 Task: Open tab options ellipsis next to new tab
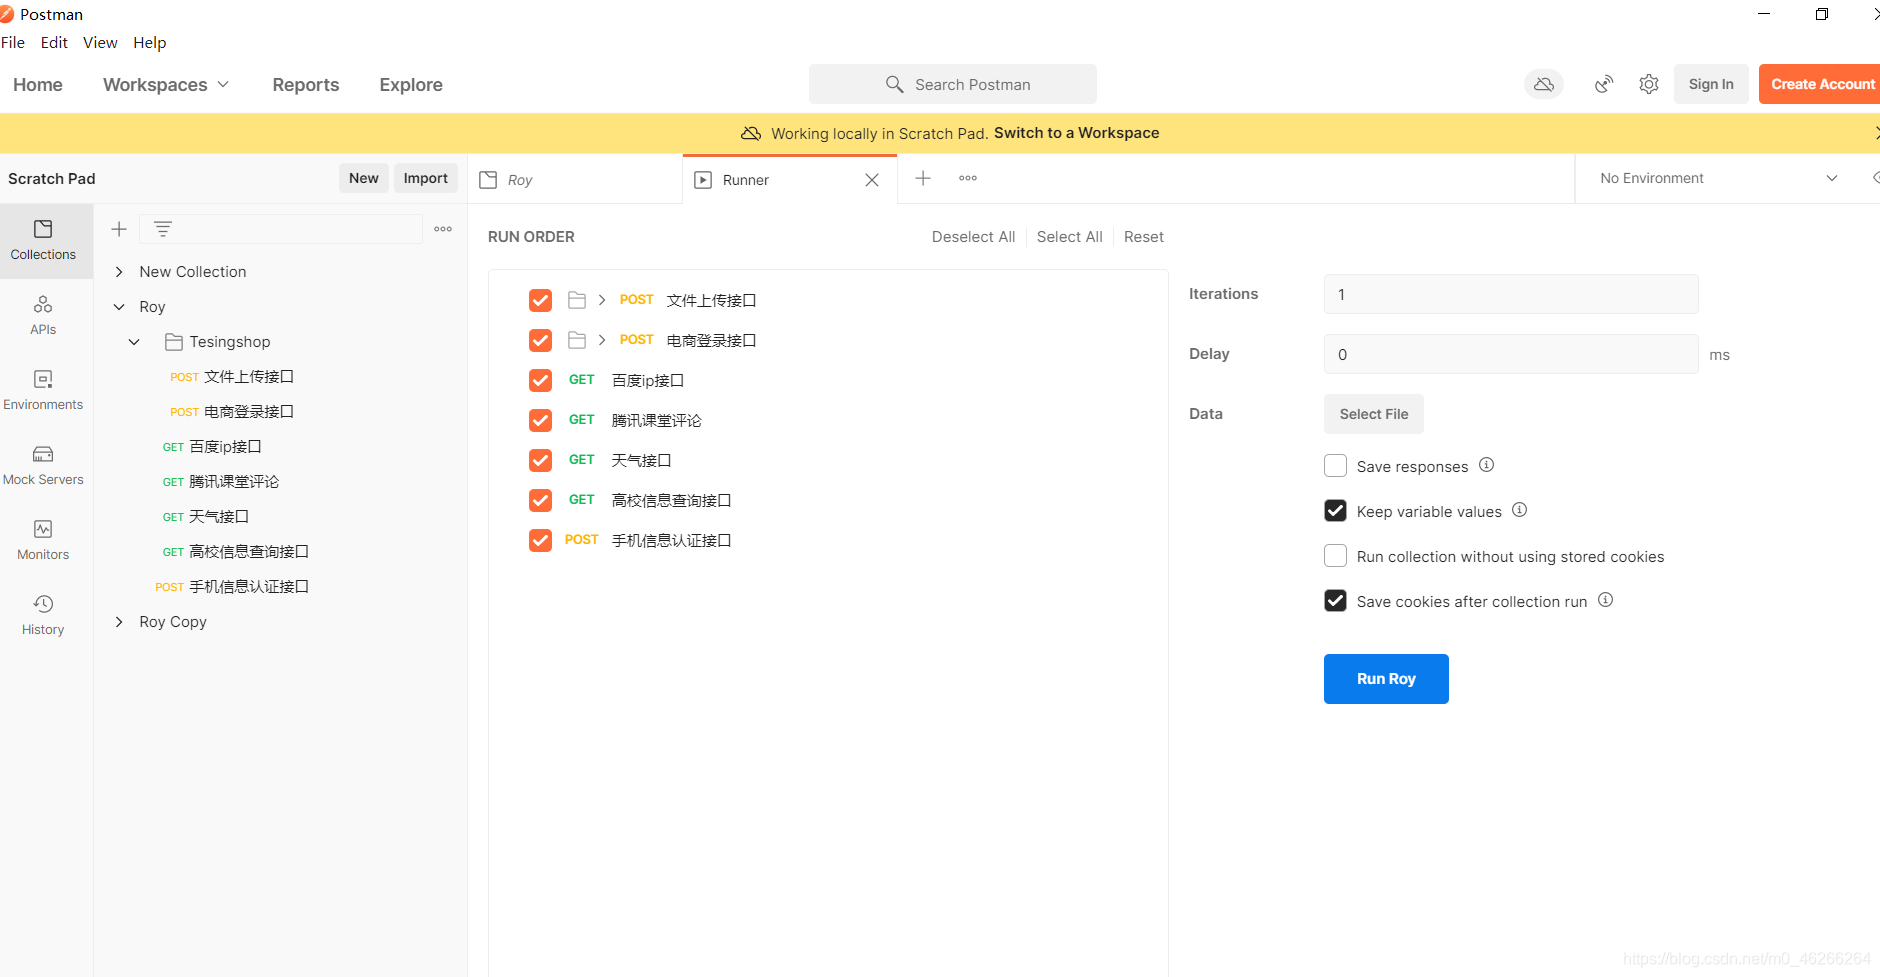tap(968, 178)
